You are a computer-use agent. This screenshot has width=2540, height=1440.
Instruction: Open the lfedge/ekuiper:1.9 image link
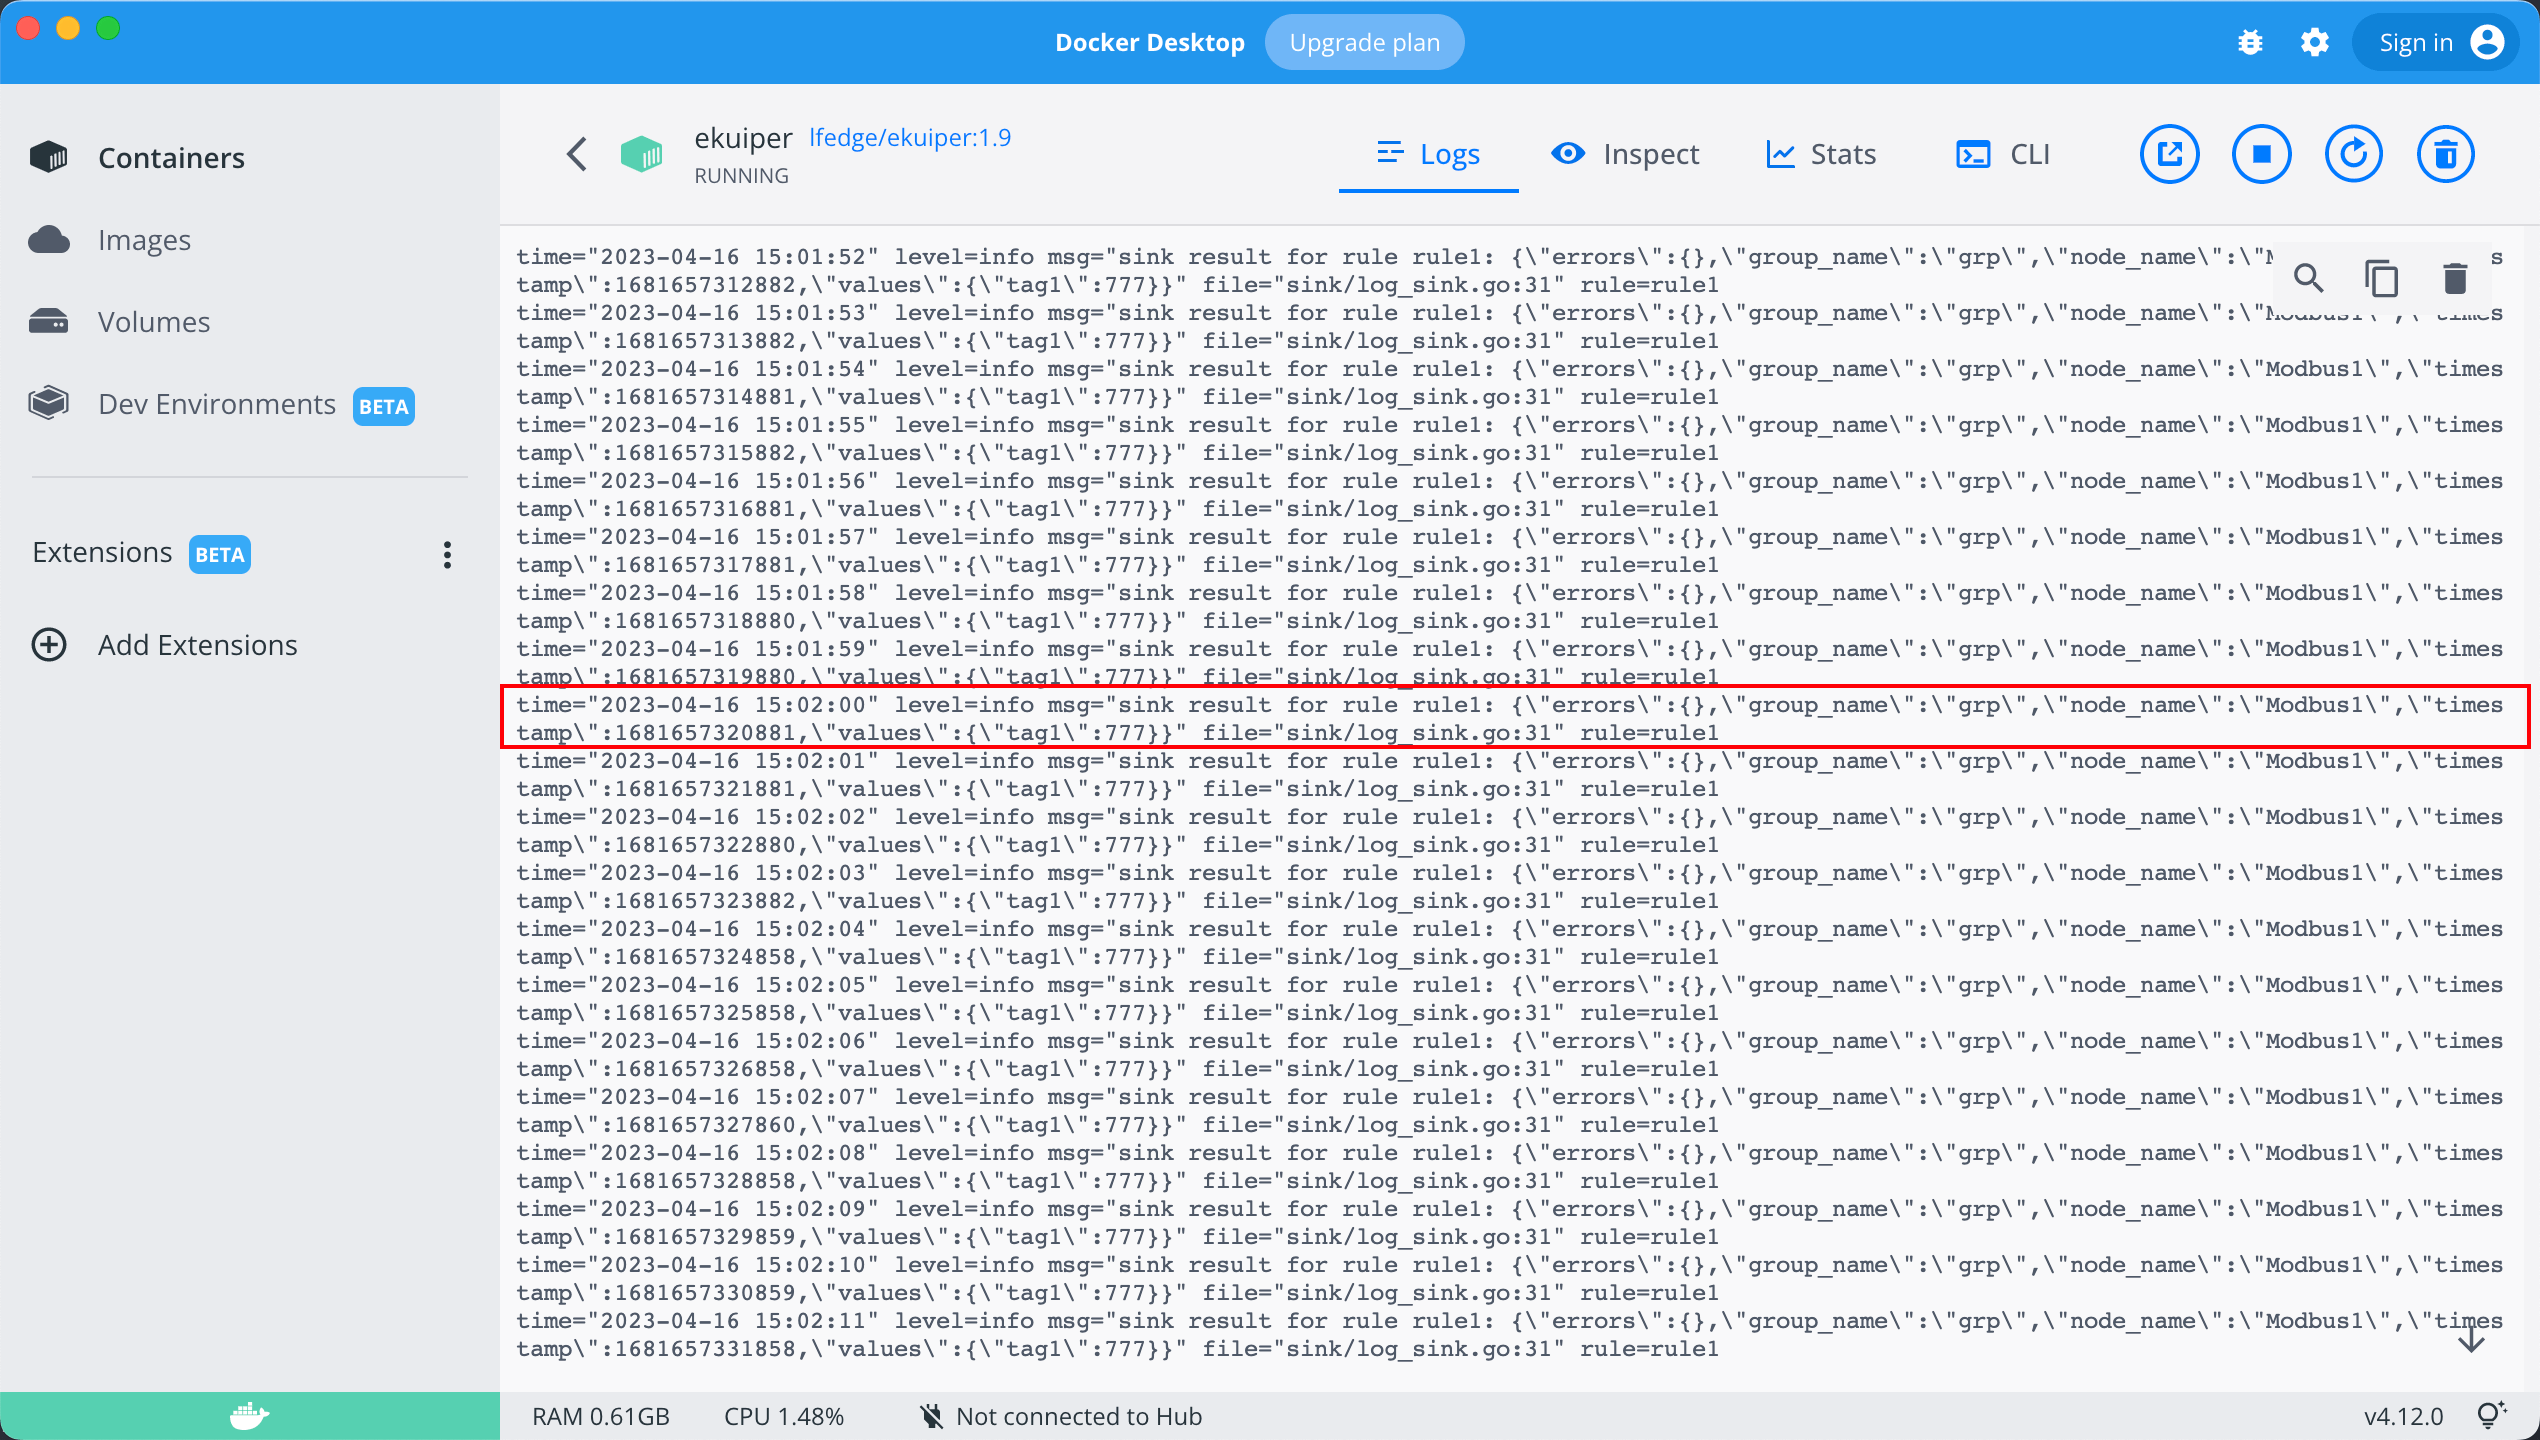pos(909,137)
